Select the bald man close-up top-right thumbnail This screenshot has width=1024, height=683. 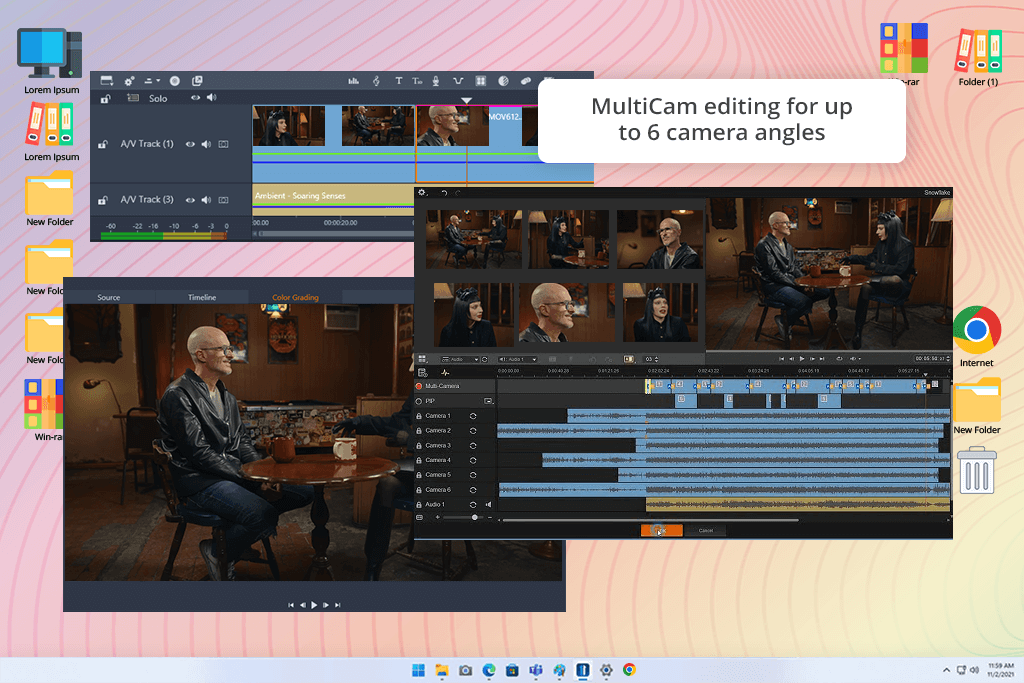pos(660,239)
